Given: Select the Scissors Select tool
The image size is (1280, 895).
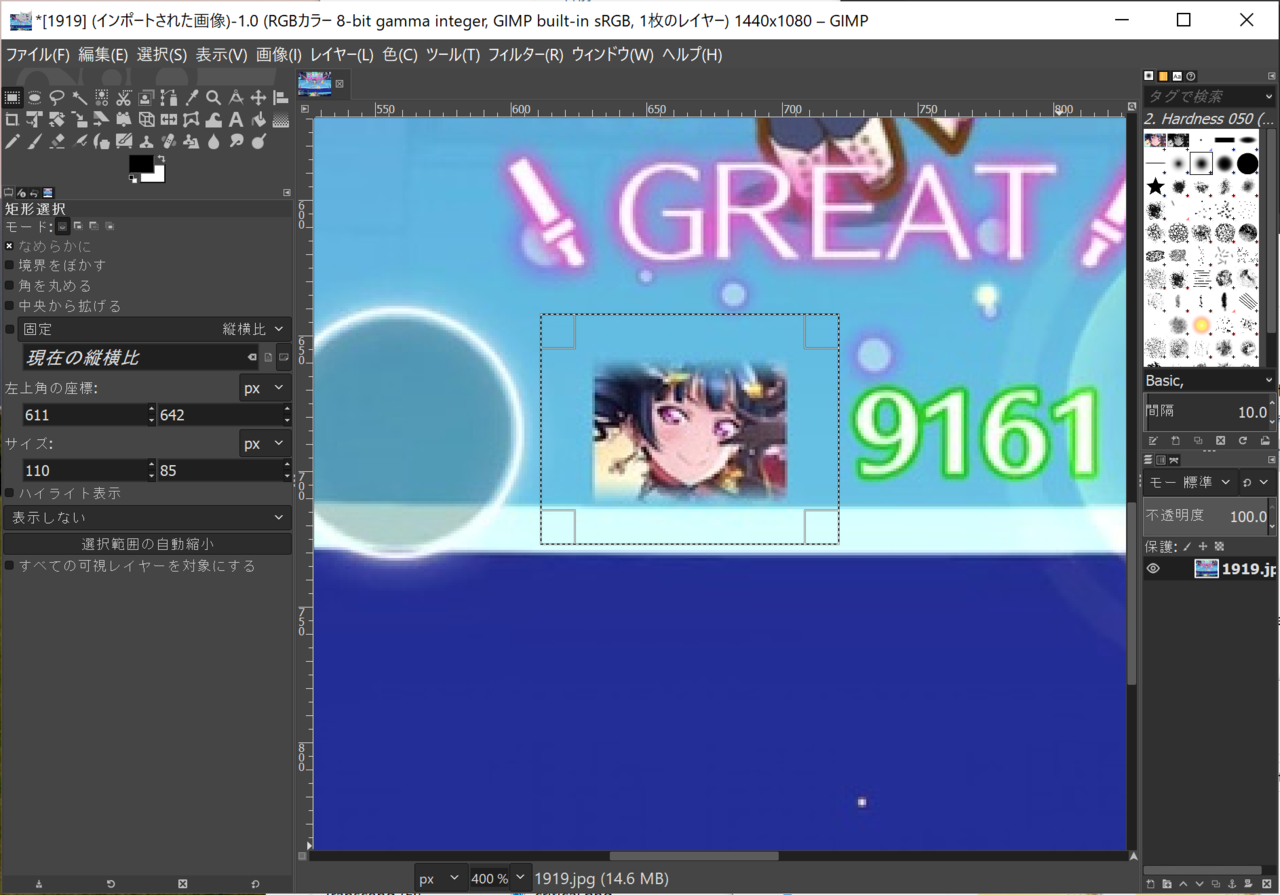Looking at the screenshot, I should coord(123,97).
